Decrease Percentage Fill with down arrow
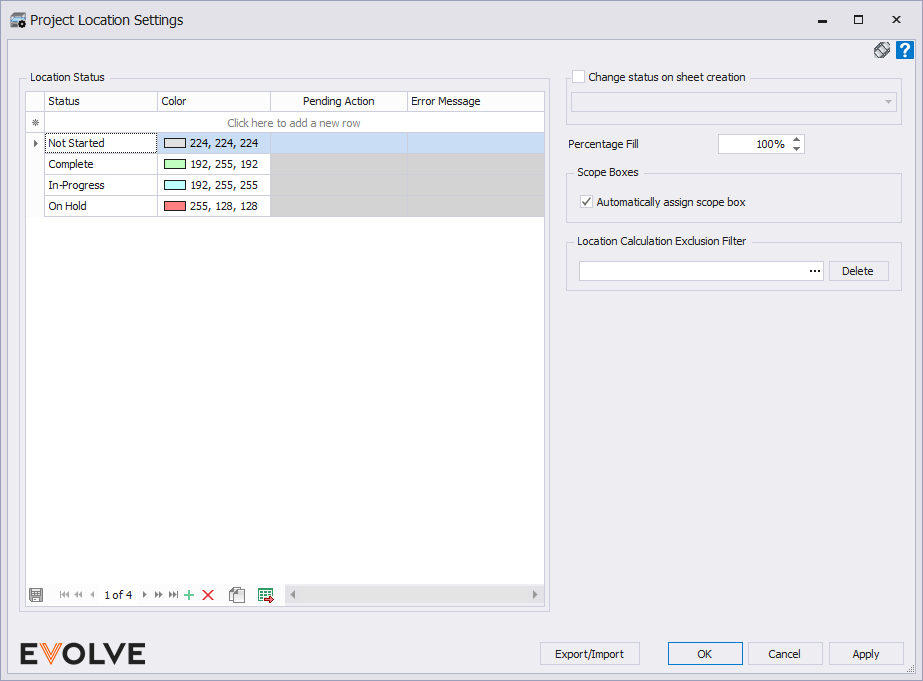Image resolution: width=923 pixels, height=681 pixels. 796,148
